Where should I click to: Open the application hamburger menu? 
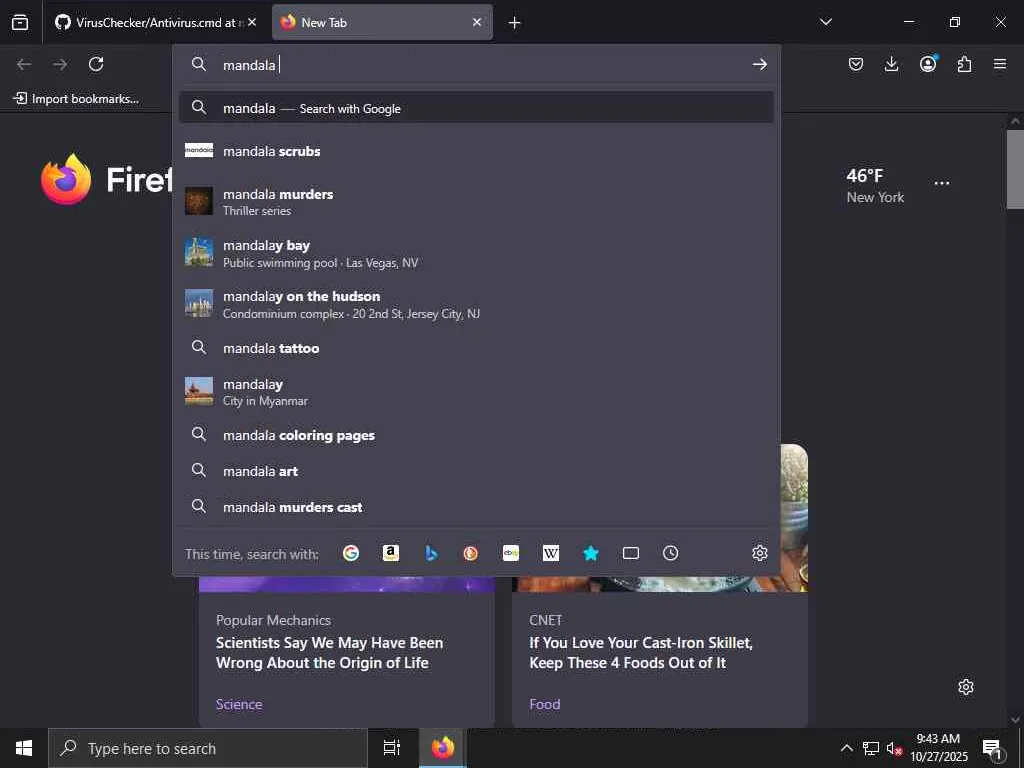1000,64
